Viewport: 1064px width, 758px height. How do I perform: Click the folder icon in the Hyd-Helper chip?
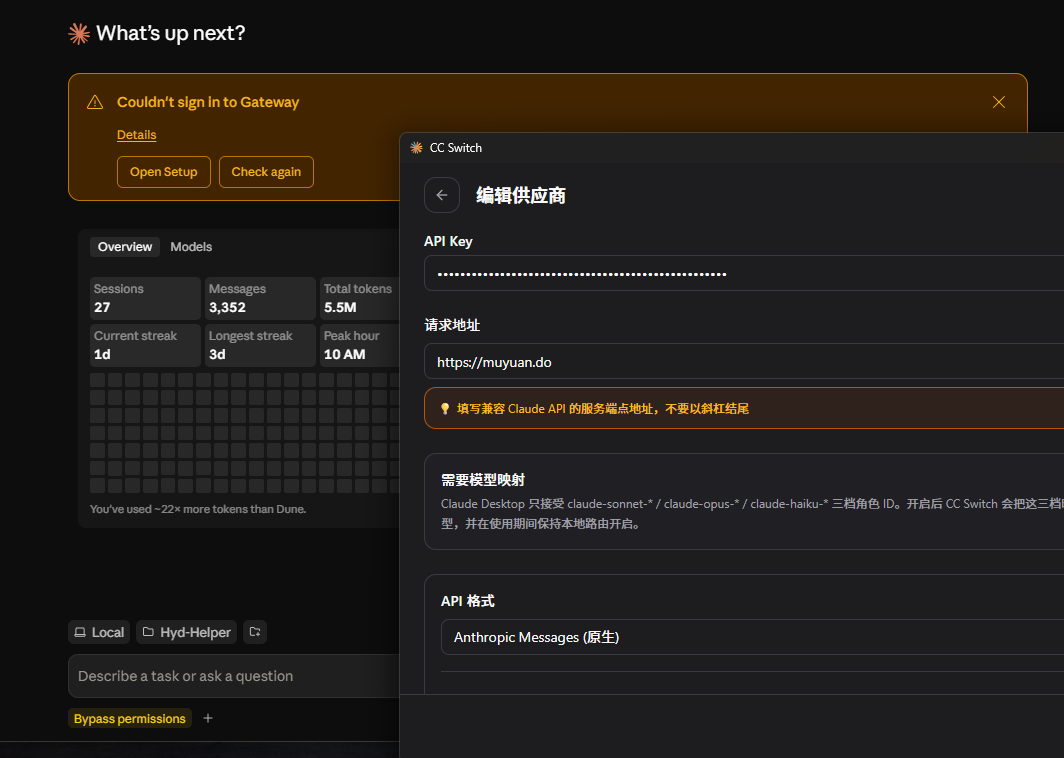[148, 632]
